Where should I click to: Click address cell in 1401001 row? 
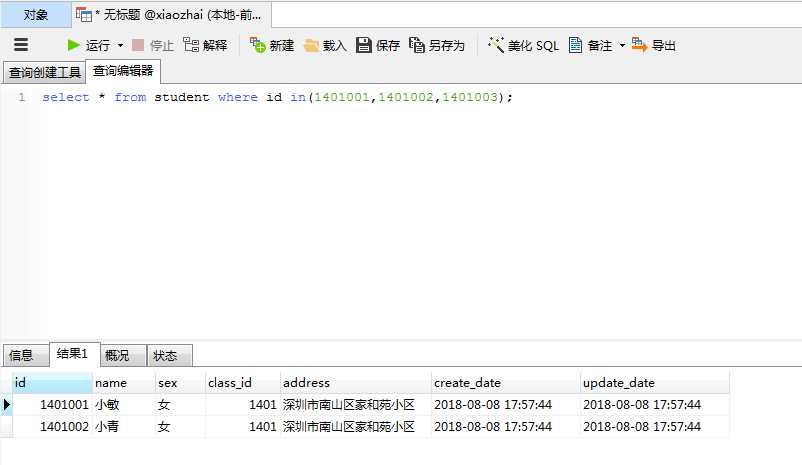point(355,405)
